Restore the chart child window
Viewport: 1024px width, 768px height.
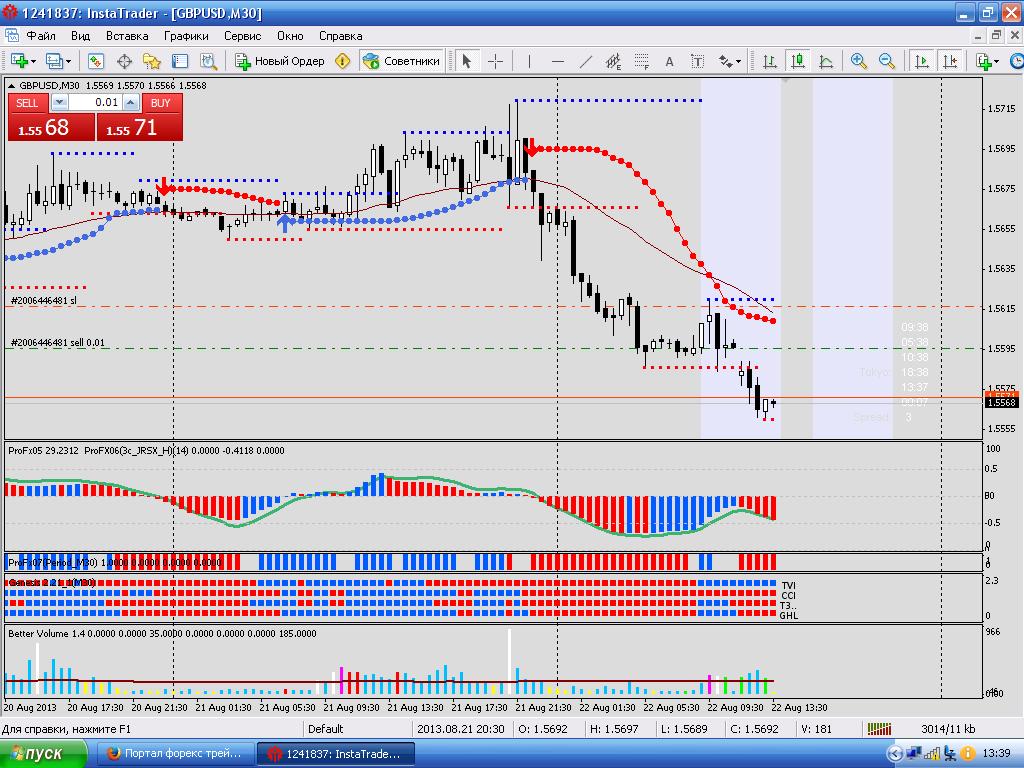pyautogui.click(x=996, y=36)
